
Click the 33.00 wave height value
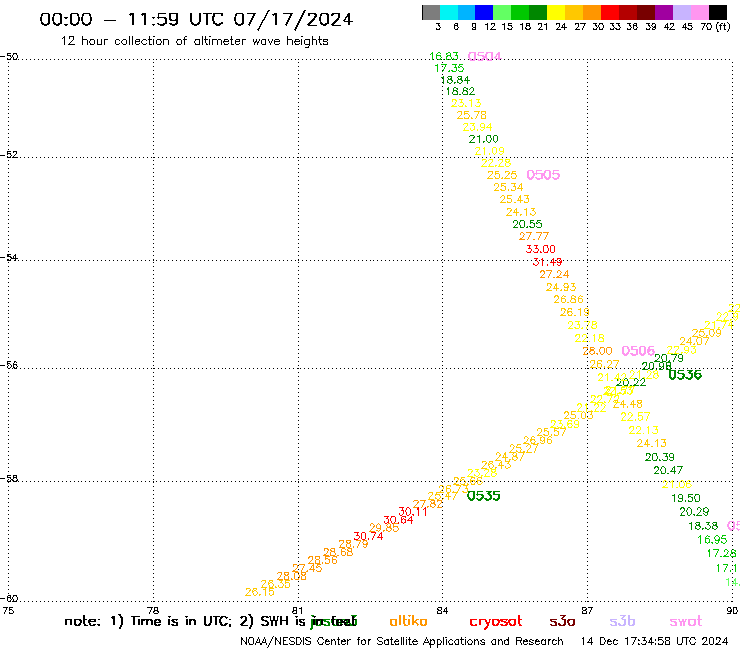pyautogui.click(x=540, y=249)
